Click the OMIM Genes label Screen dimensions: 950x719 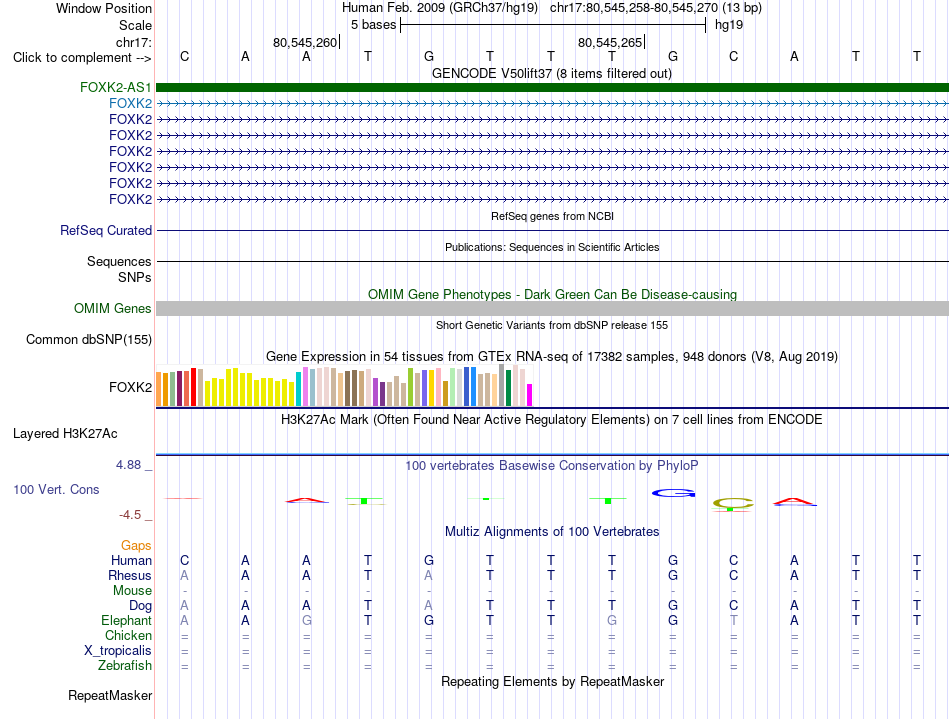coord(112,308)
